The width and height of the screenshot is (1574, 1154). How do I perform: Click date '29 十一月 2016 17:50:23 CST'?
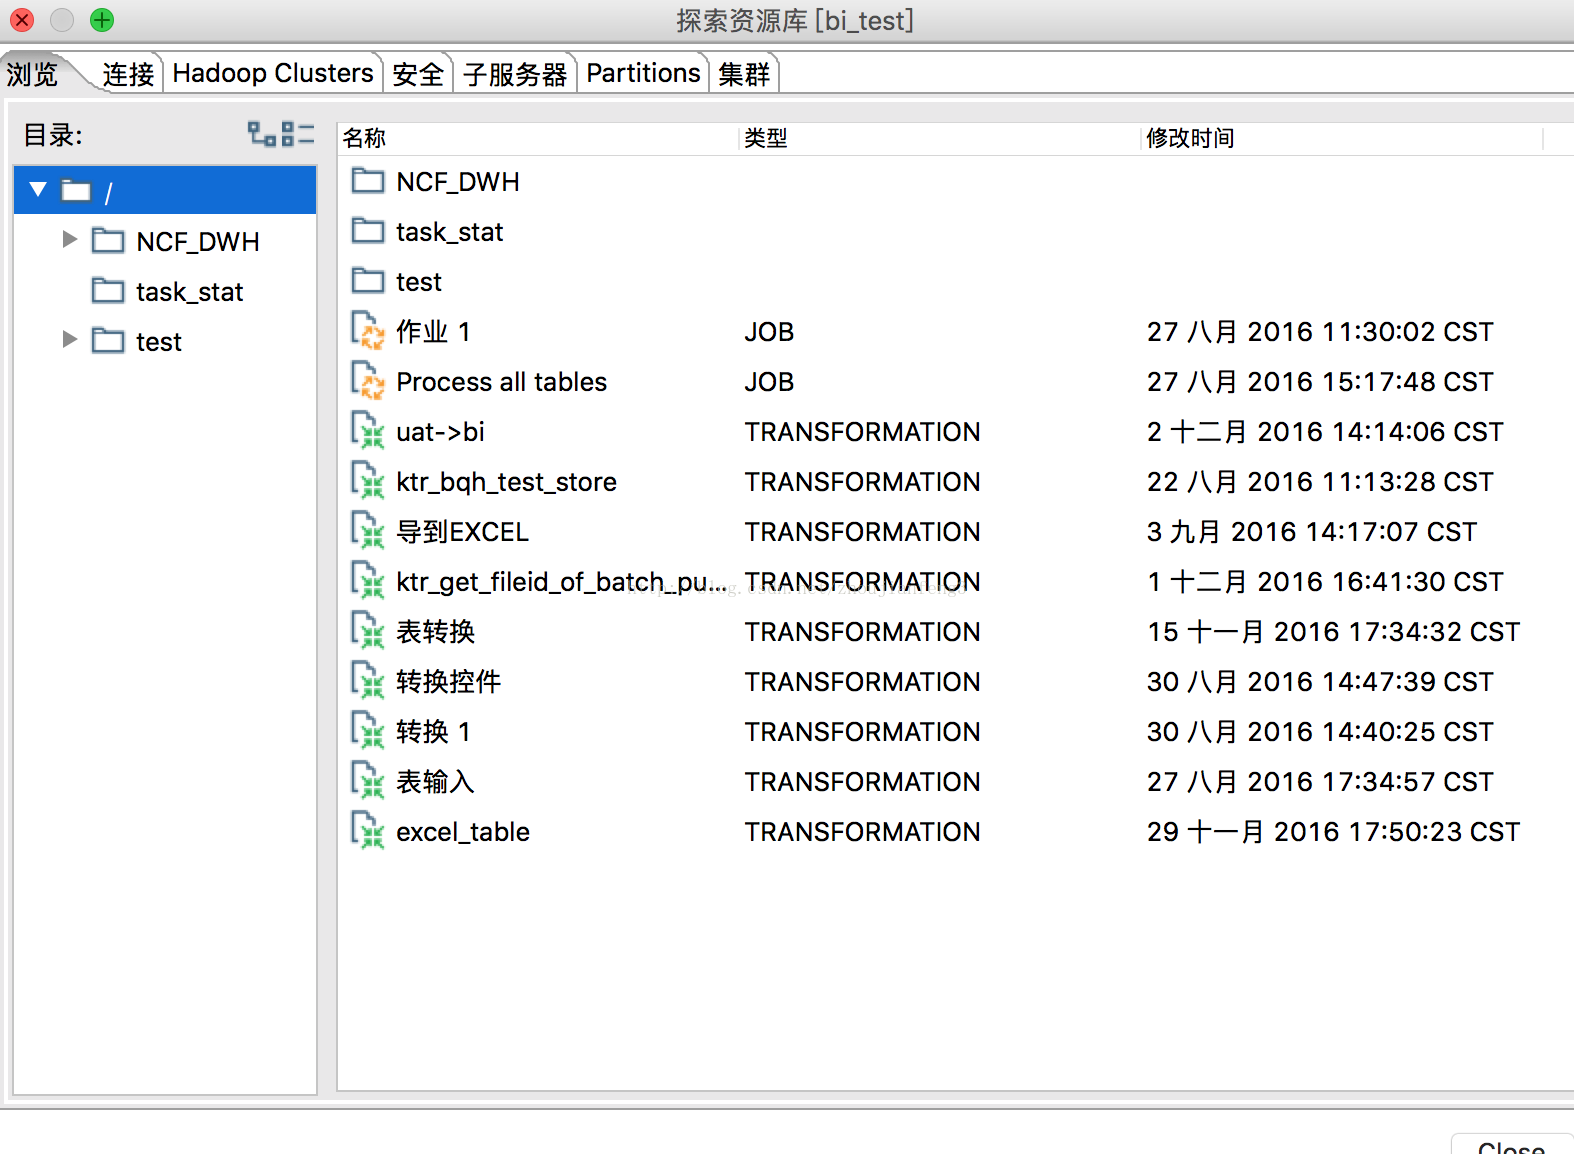pyautogui.click(x=1333, y=832)
